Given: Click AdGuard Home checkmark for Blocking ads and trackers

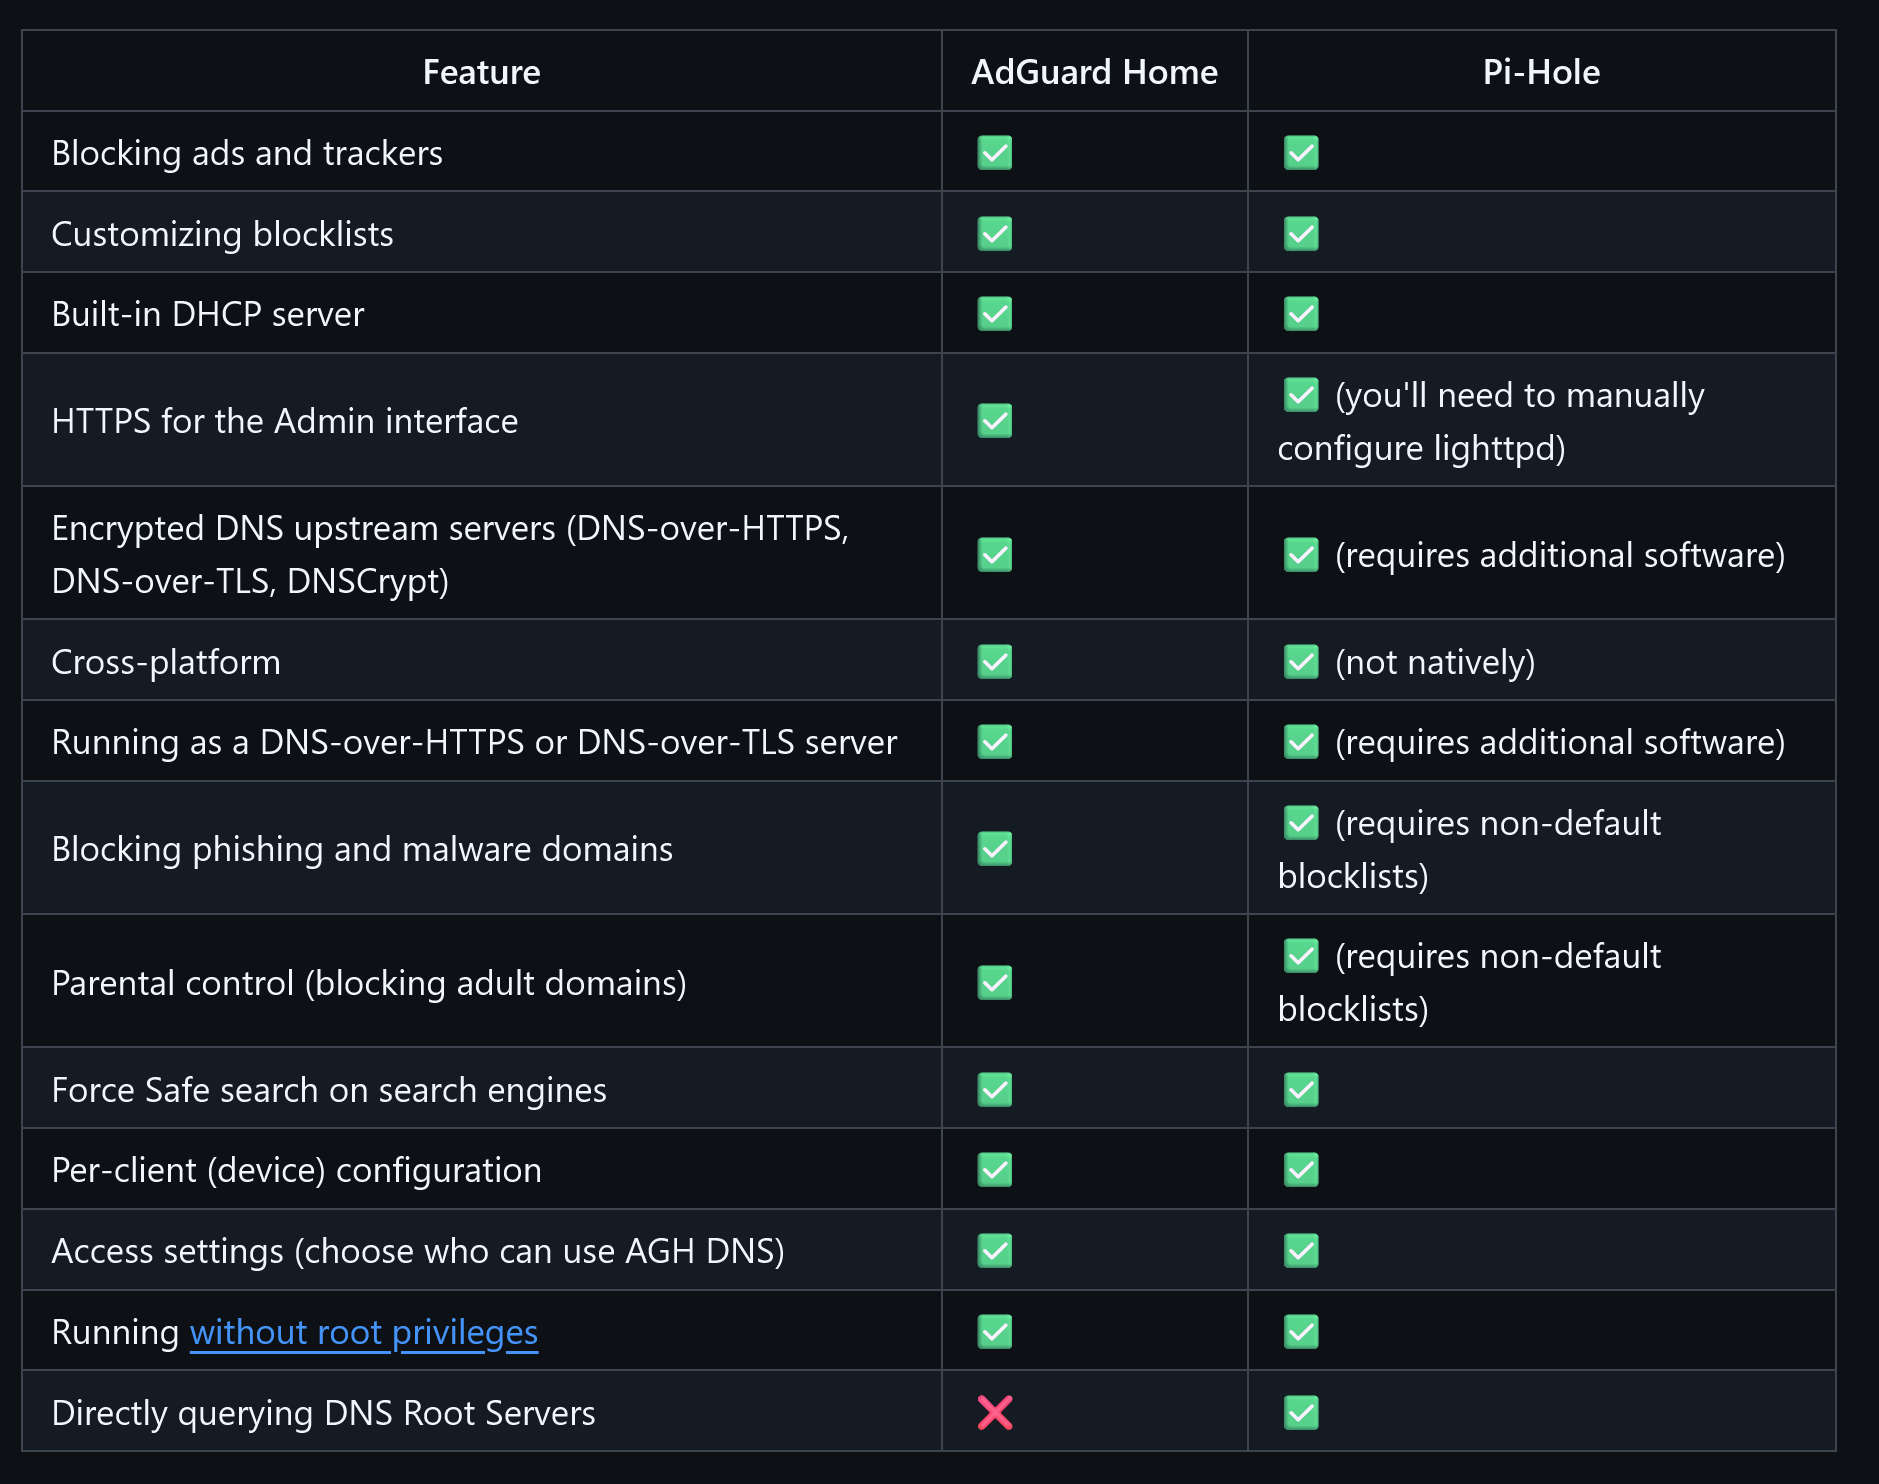Looking at the screenshot, I should 995,153.
